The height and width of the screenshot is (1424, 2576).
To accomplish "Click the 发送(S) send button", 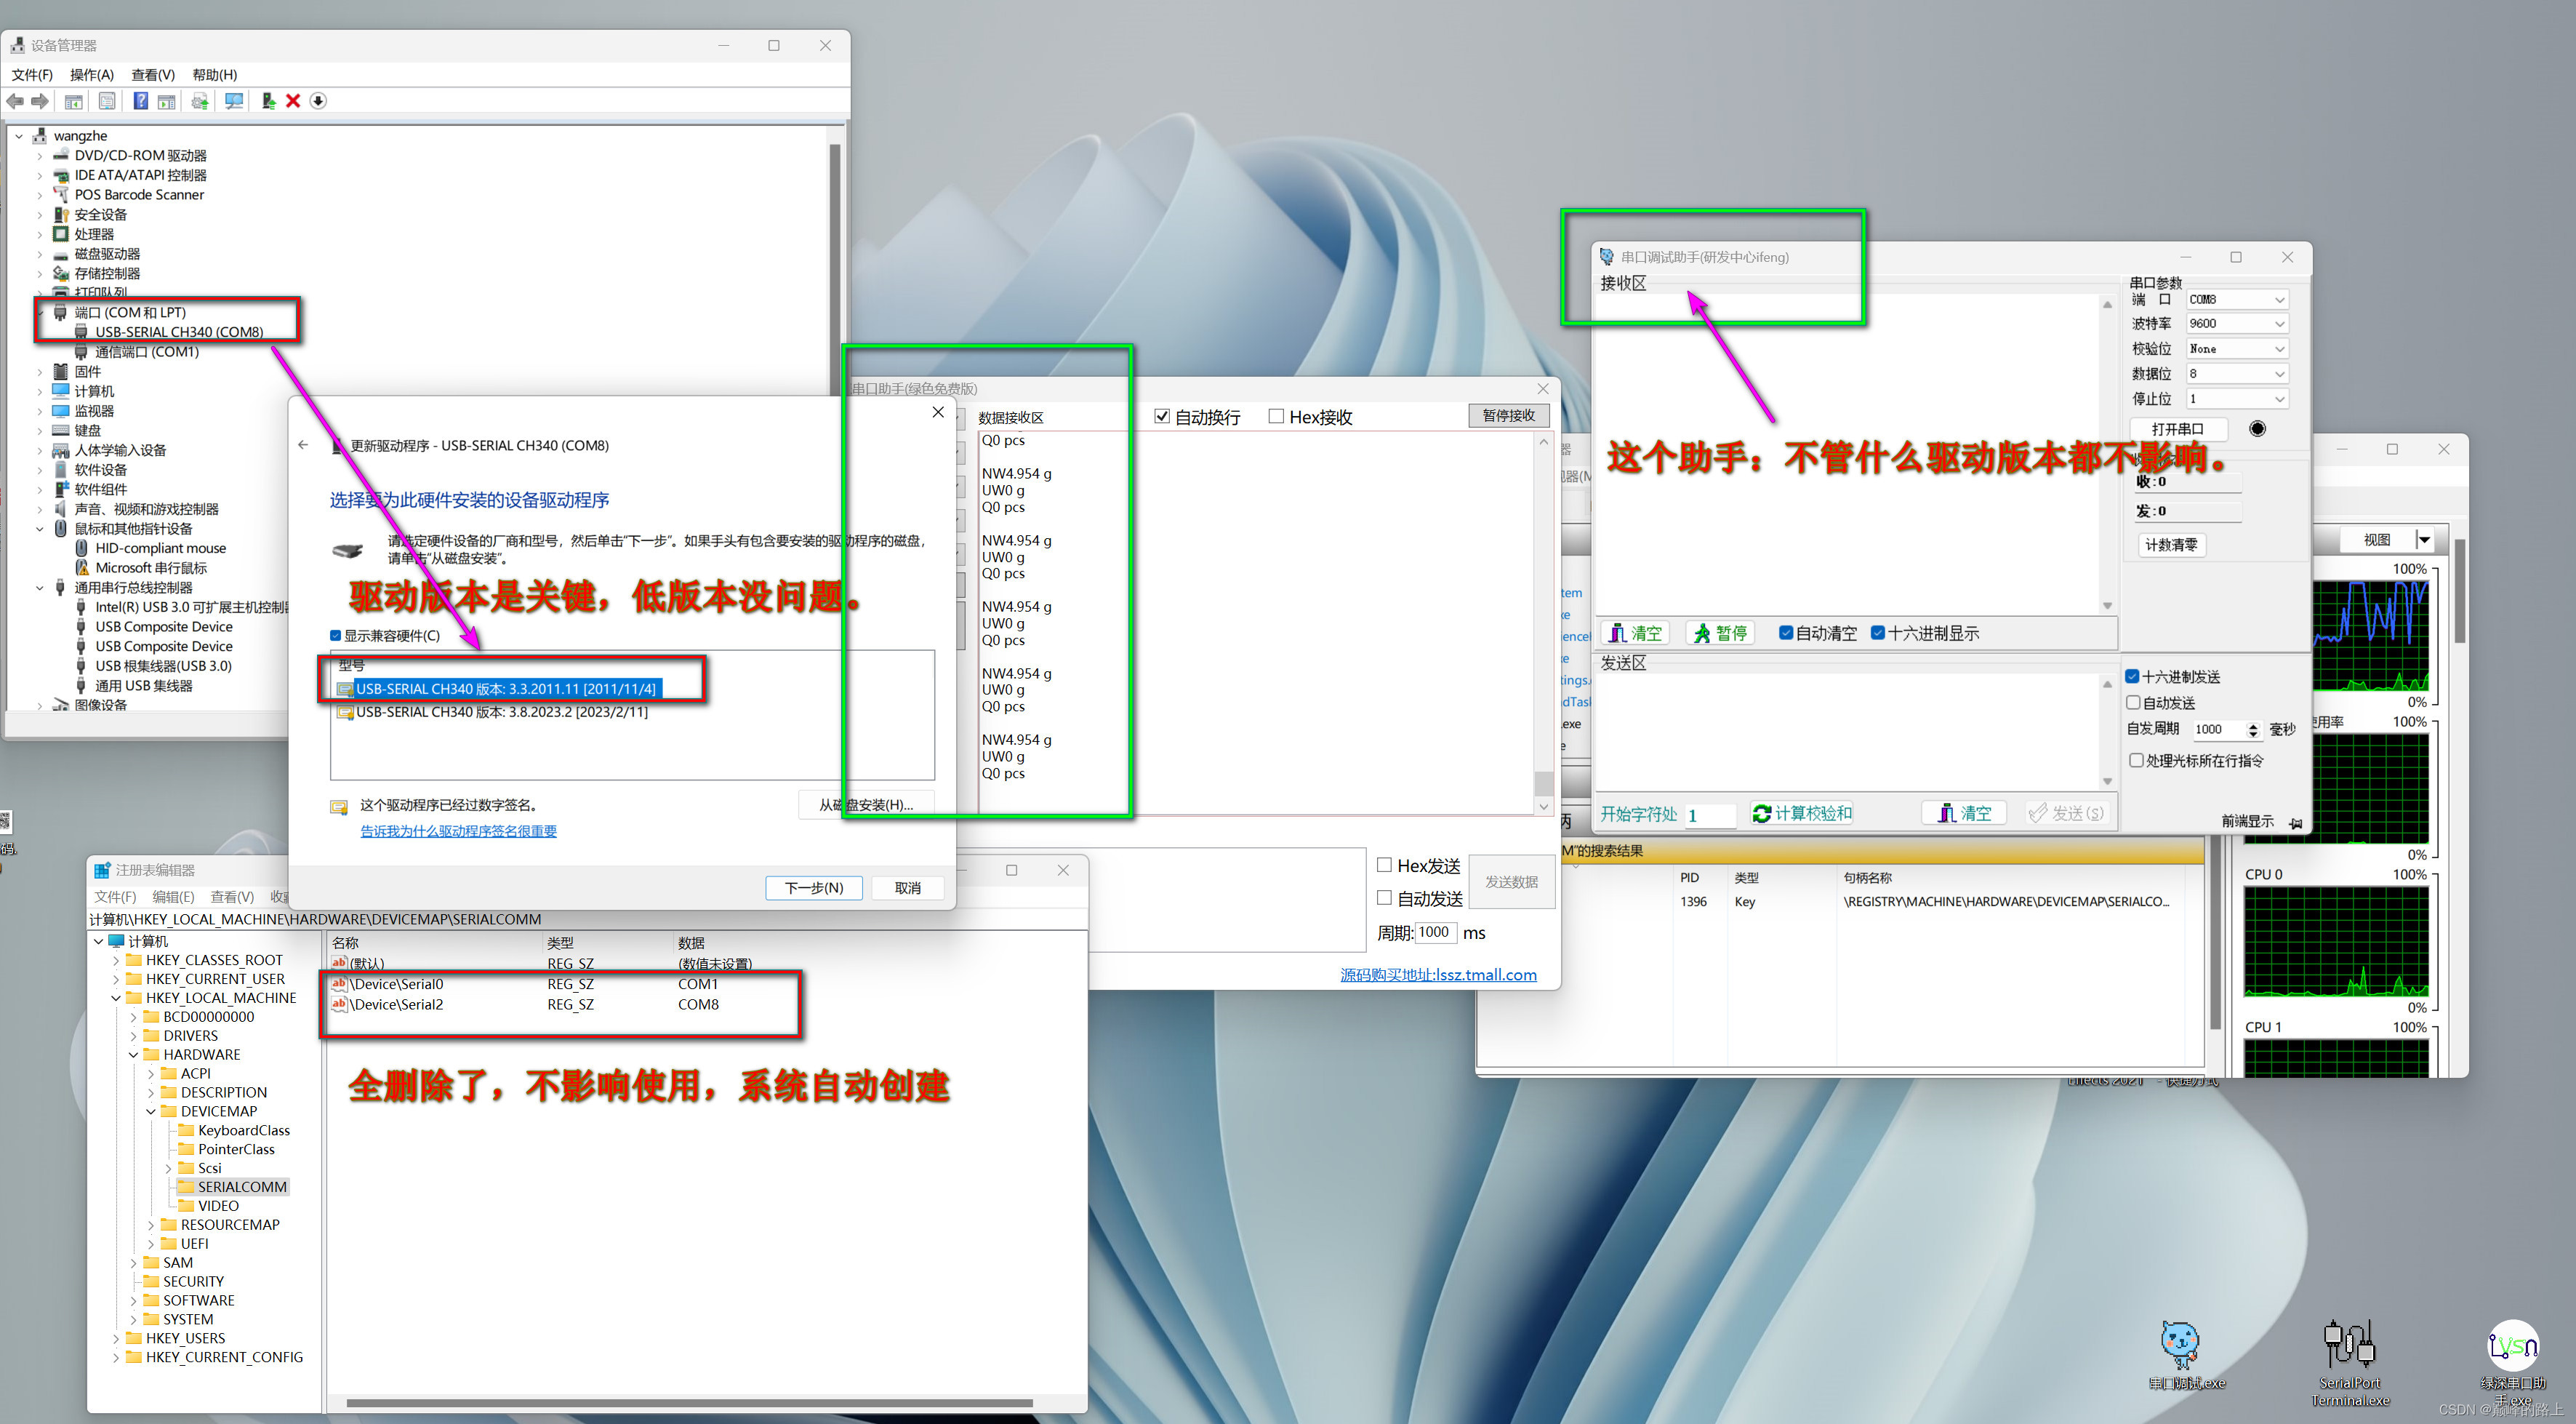I will (2066, 814).
